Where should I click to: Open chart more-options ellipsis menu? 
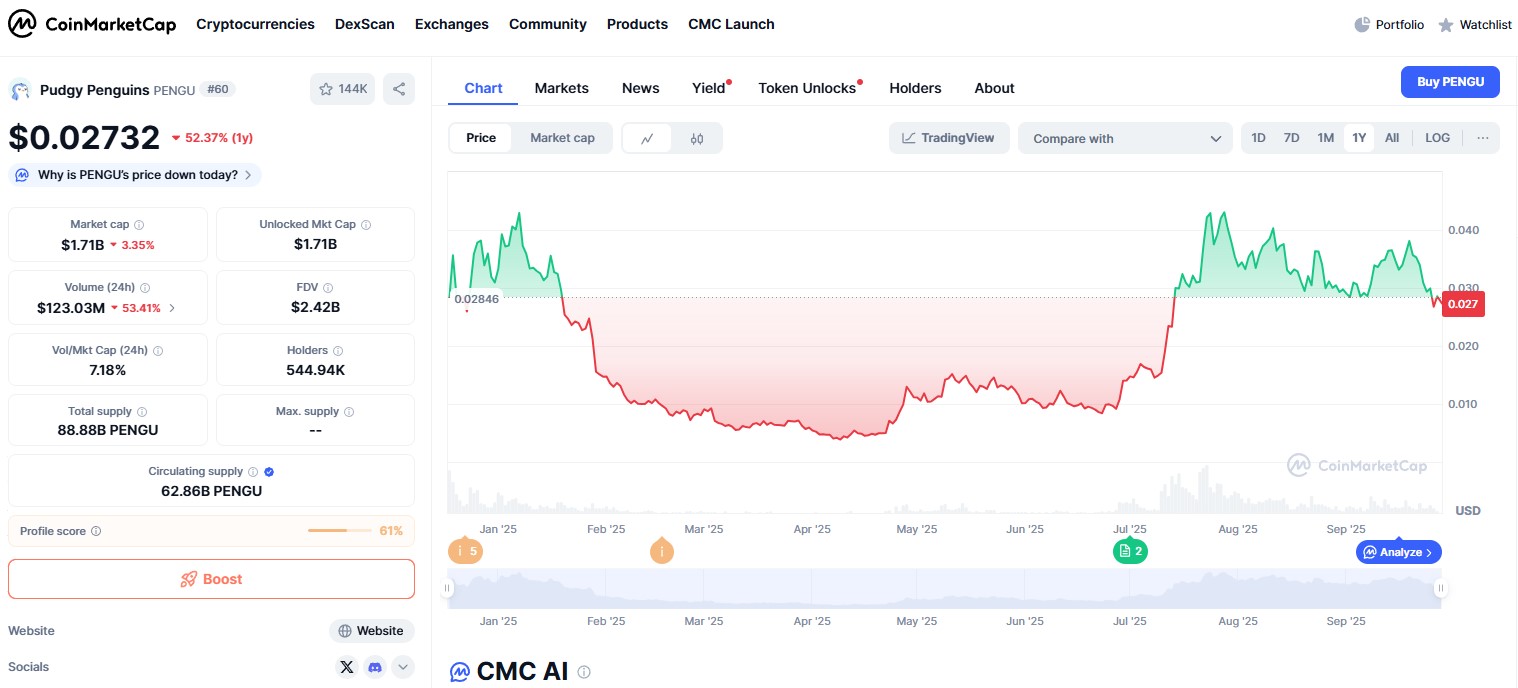pyautogui.click(x=1482, y=138)
